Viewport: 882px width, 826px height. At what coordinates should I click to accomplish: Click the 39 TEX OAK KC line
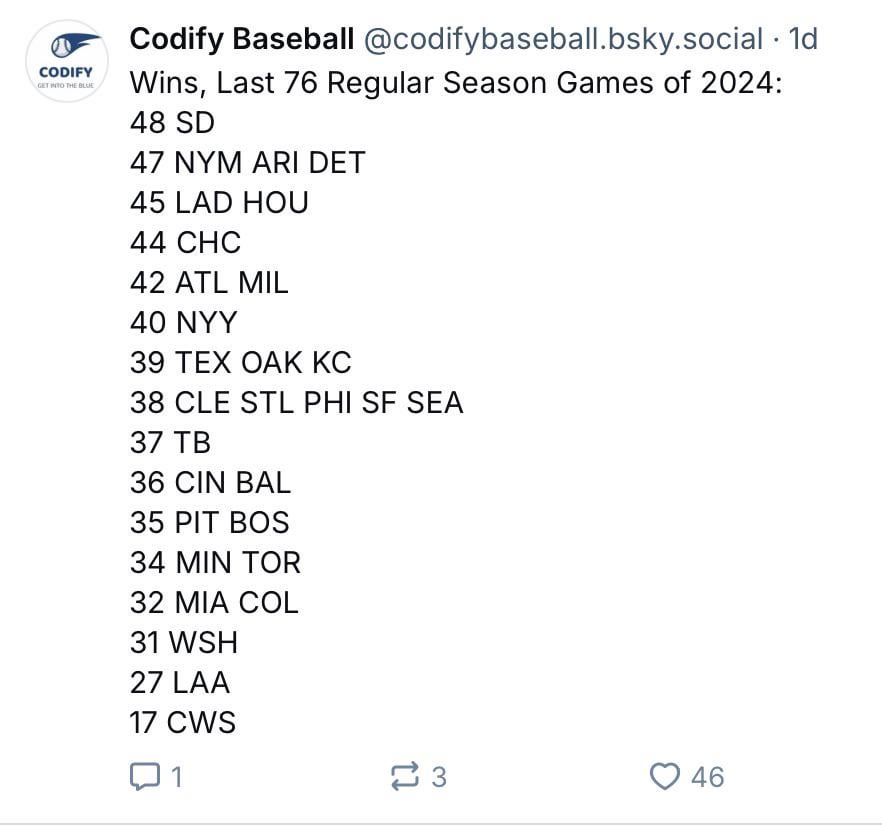click(240, 362)
